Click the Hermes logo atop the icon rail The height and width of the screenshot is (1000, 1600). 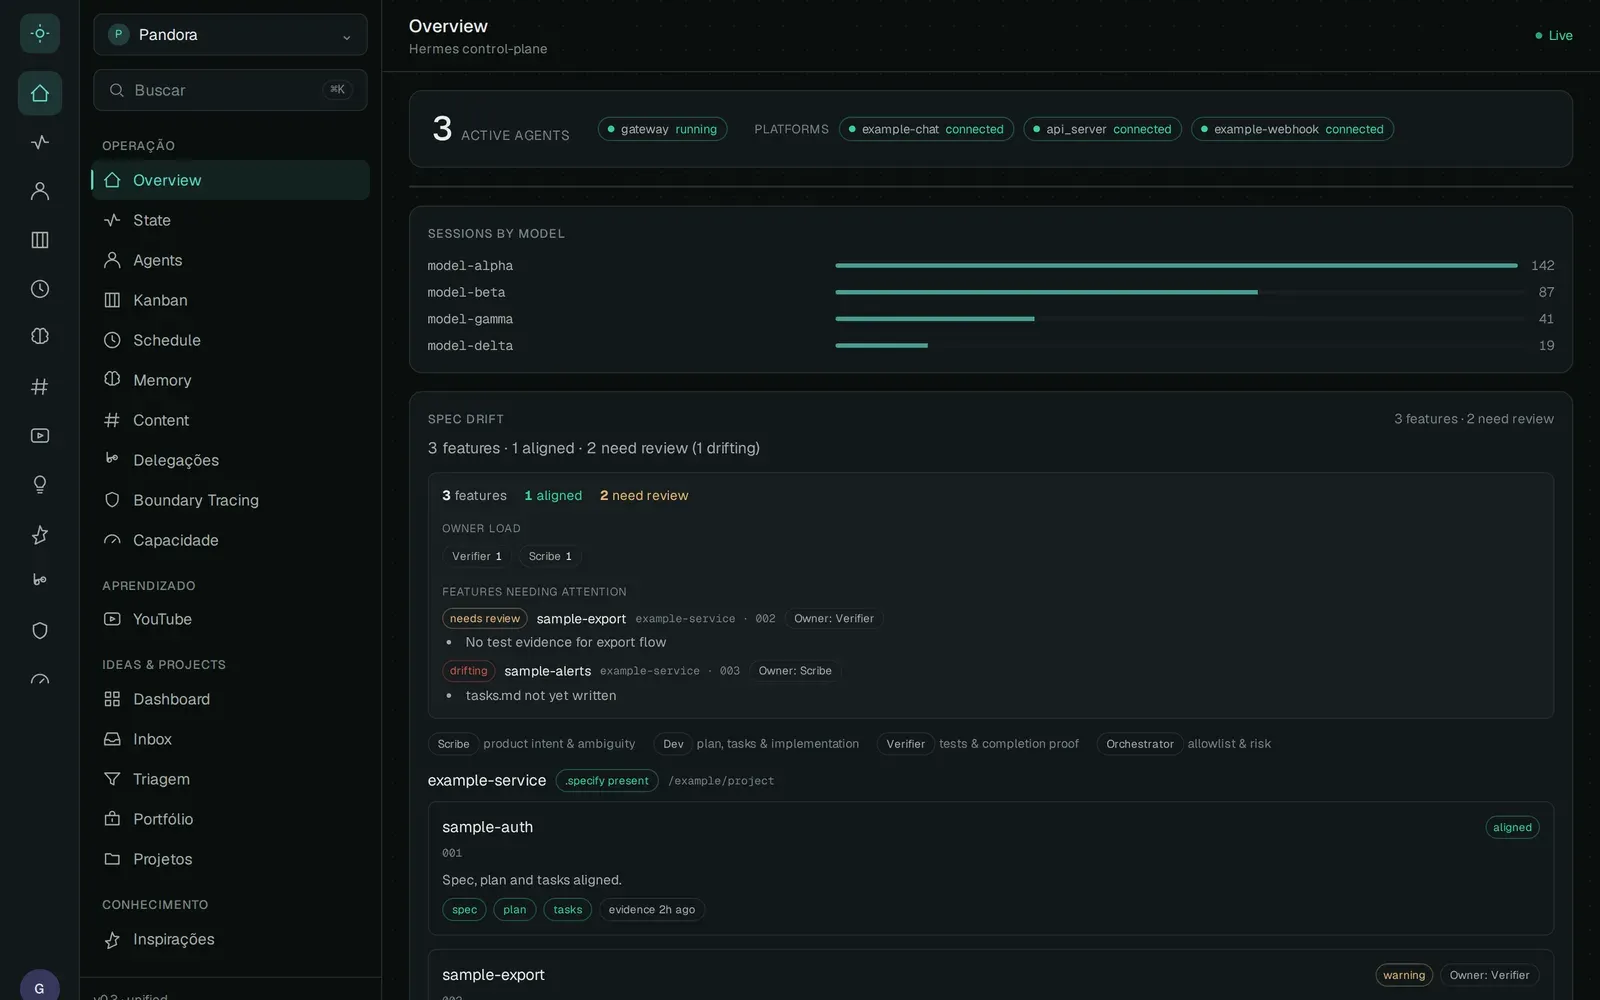pos(40,34)
